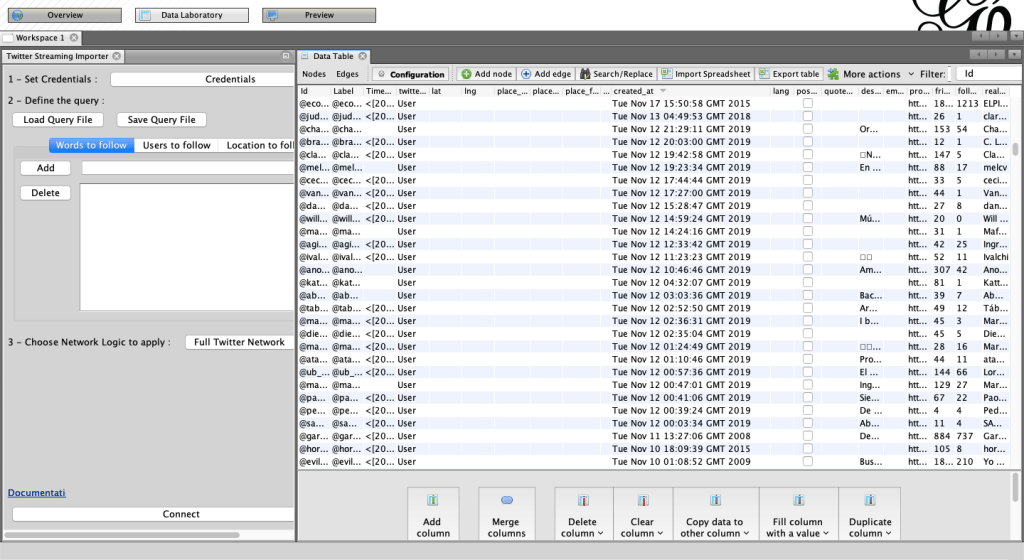Select the Edges table tab
This screenshot has width=1024, height=560.
click(x=347, y=74)
